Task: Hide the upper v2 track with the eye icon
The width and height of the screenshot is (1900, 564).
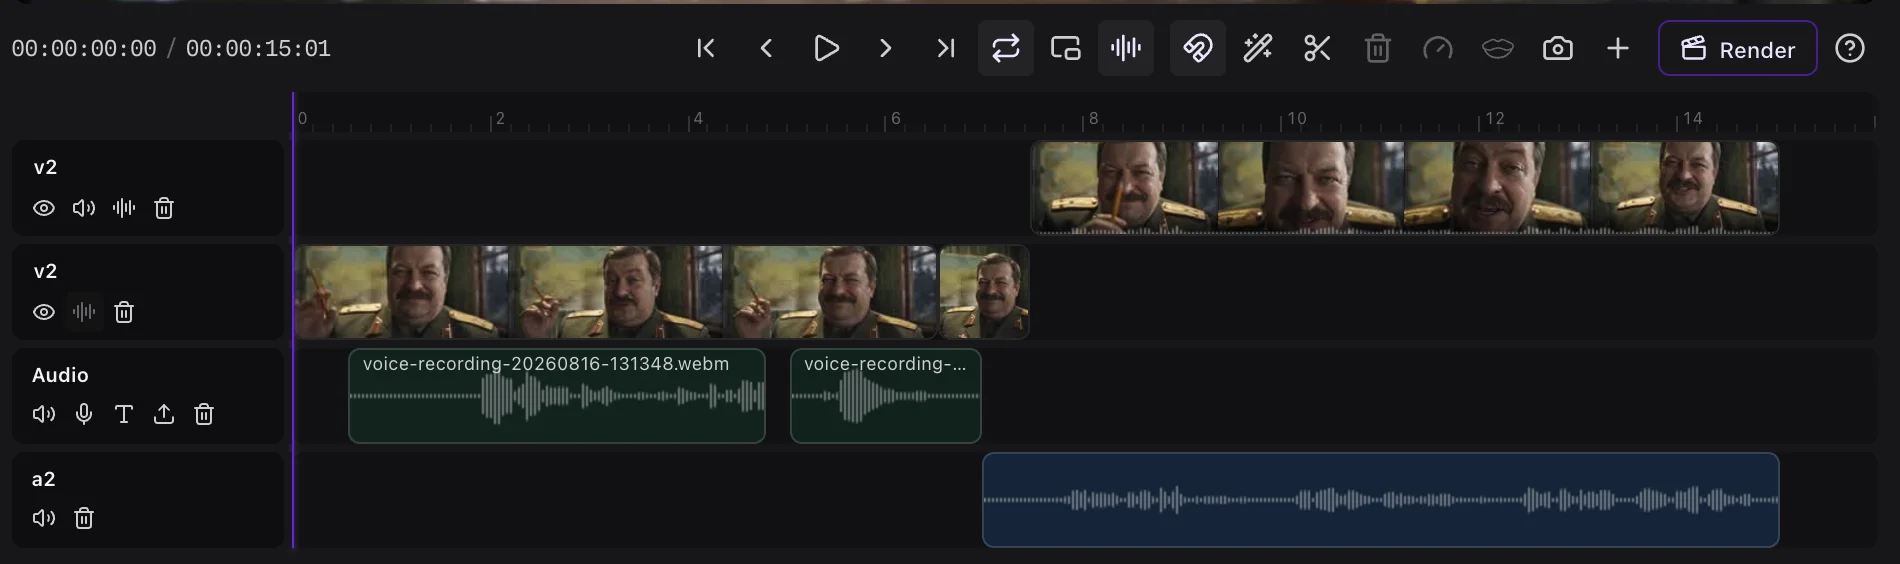Action: click(x=44, y=208)
